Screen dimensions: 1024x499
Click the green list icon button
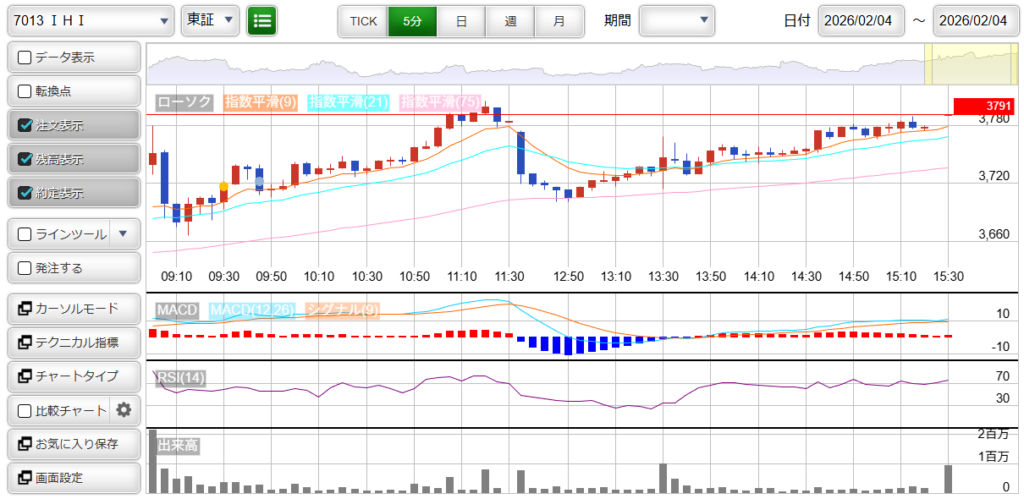262,20
